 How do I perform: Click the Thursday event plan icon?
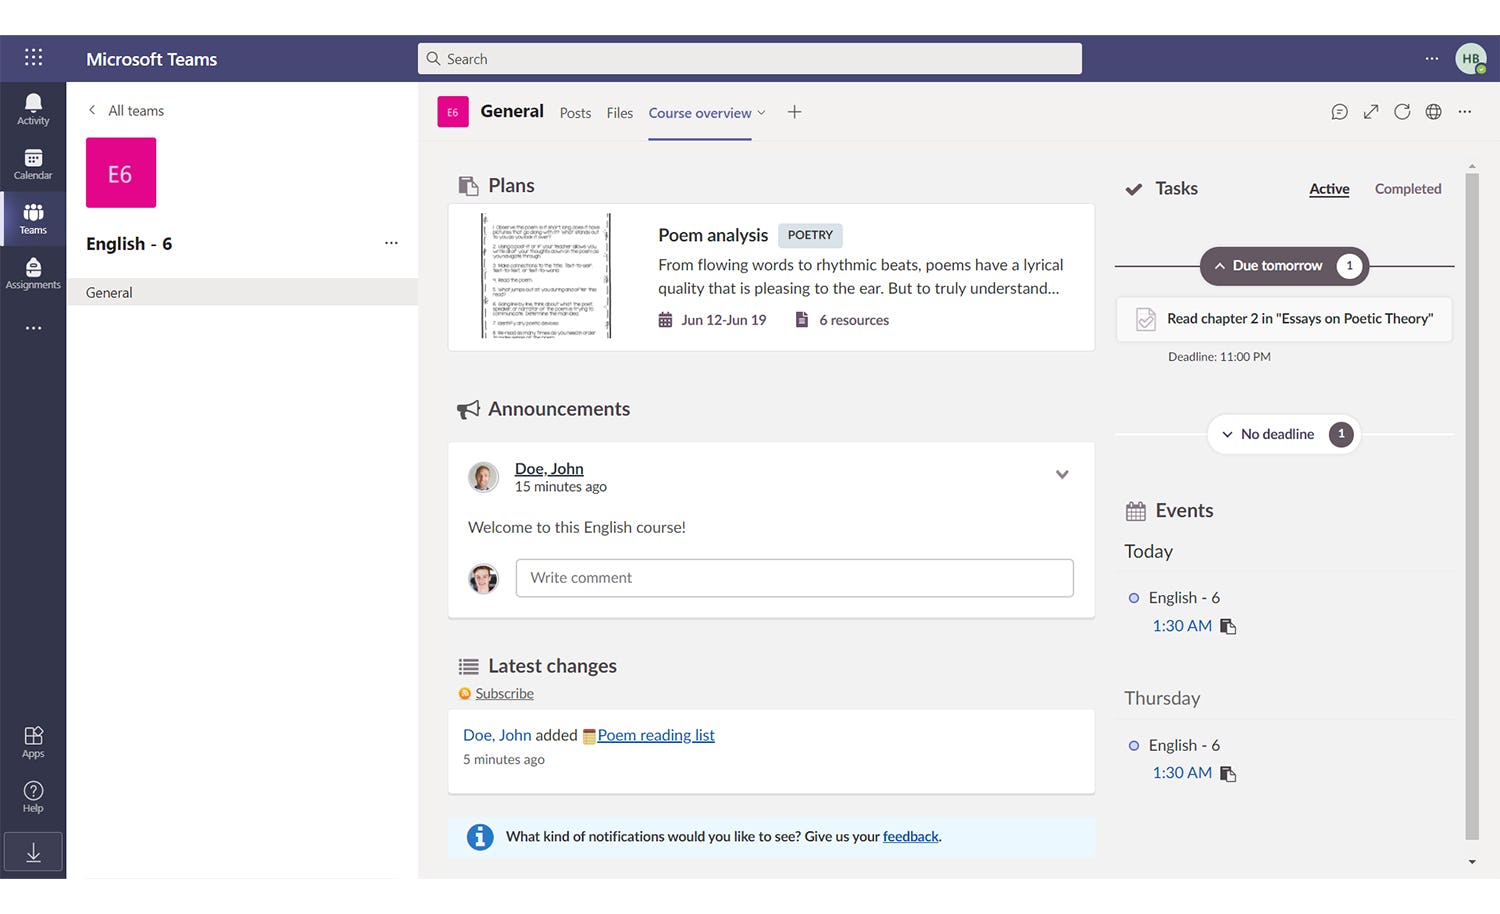[1228, 773]
